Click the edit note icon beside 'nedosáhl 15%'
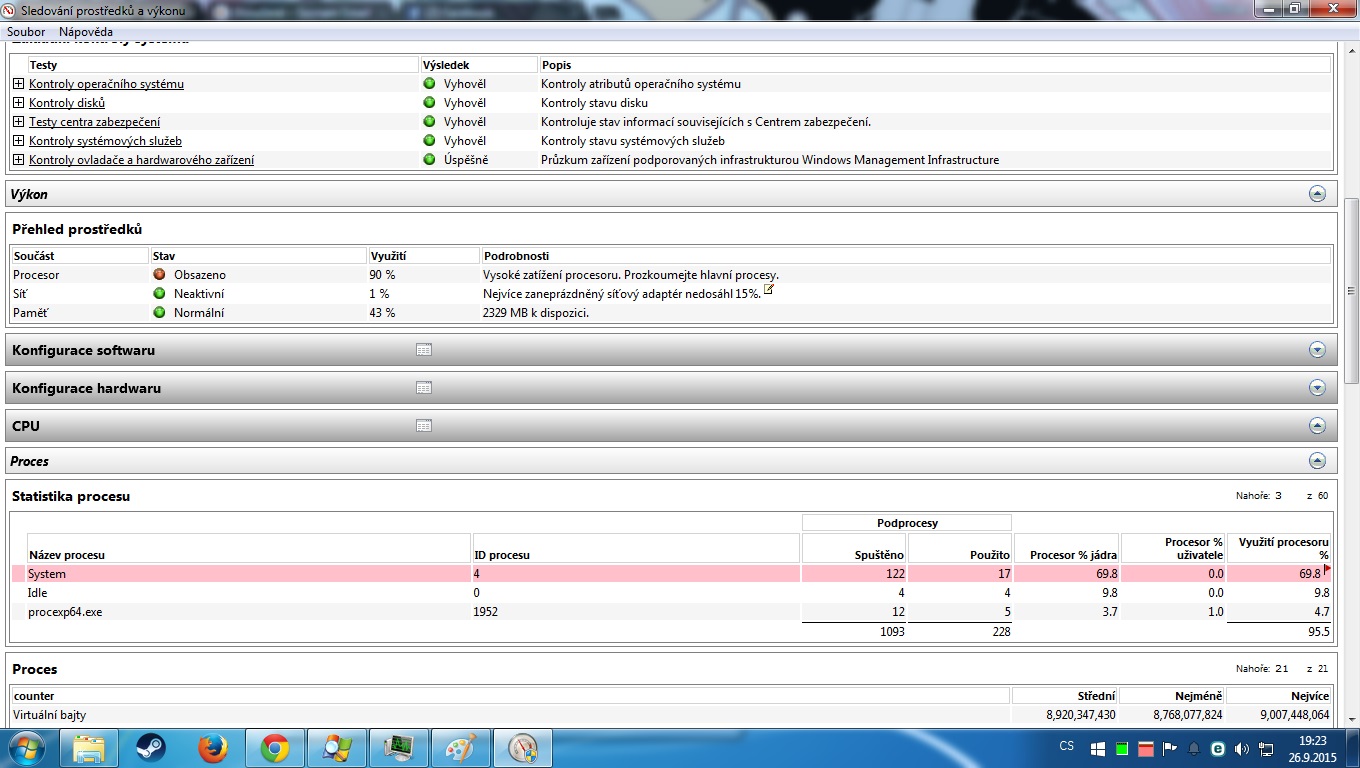The width and height of the screenshot is (1360, 768). tap(769, 290)
